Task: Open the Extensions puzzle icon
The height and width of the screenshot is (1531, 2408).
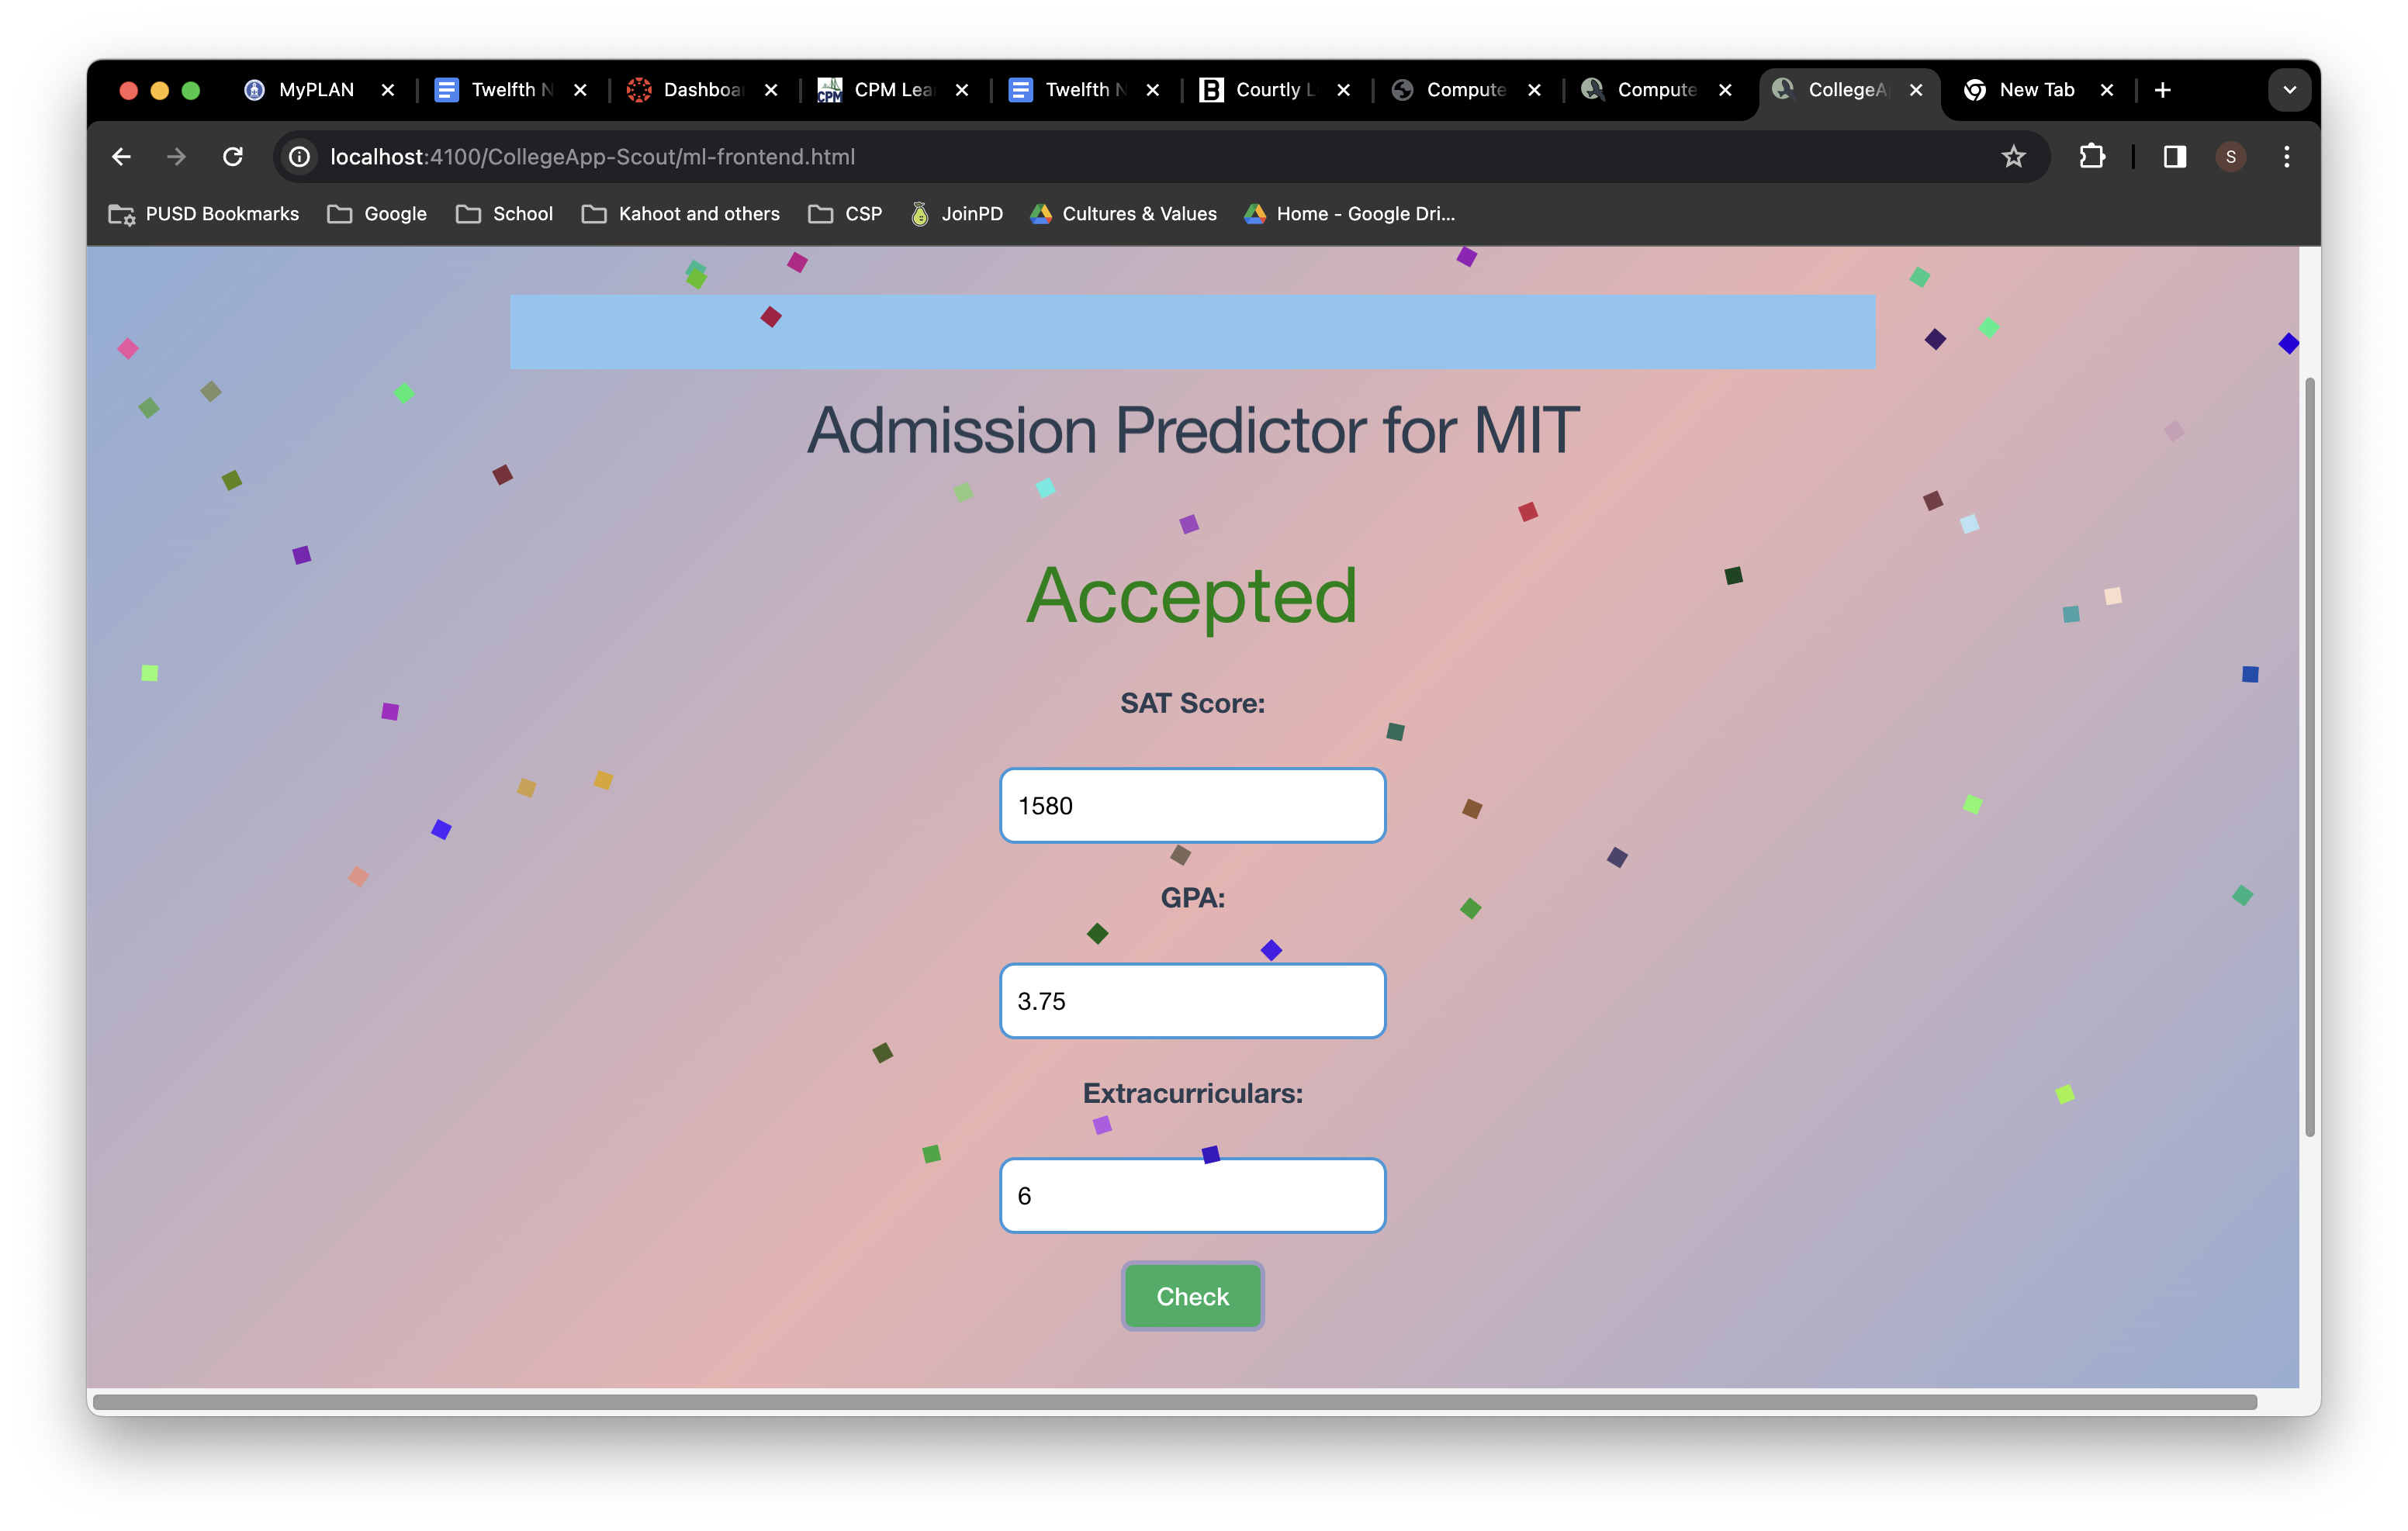Action: pyautogui.click(x=2091, y=157)
